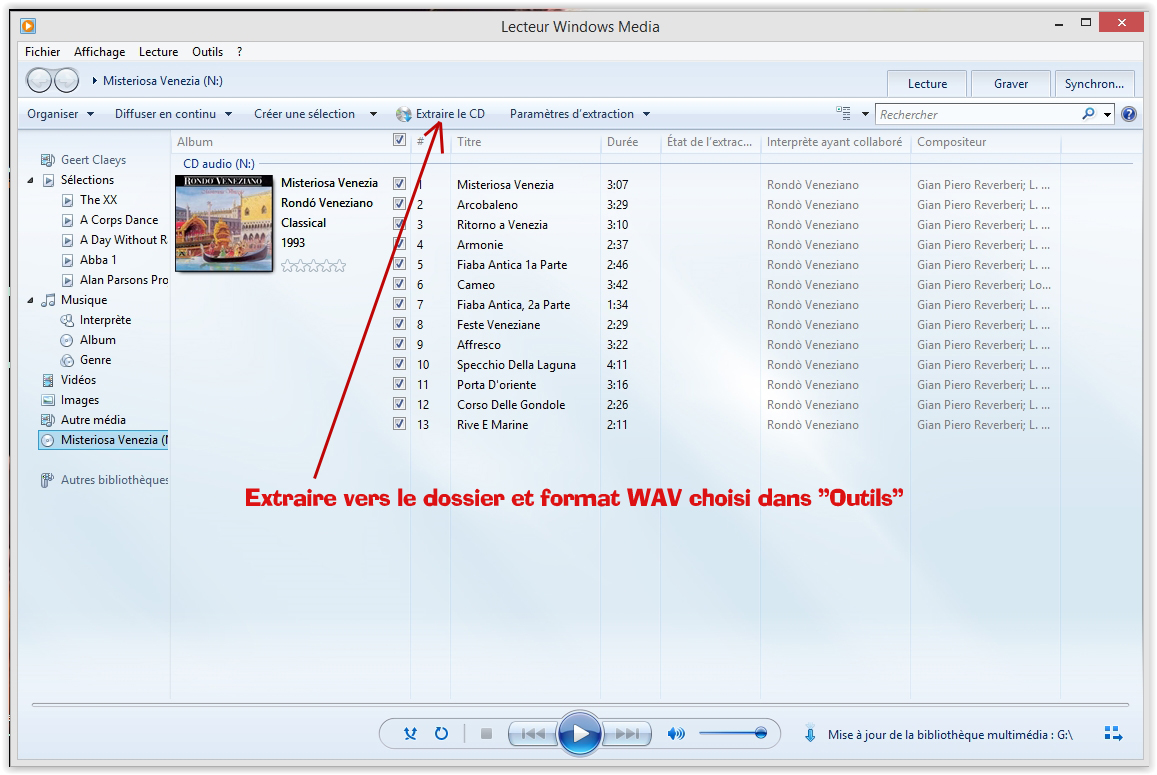
Task: Click the Windows Media Player title icon
Action: (28, 26)
